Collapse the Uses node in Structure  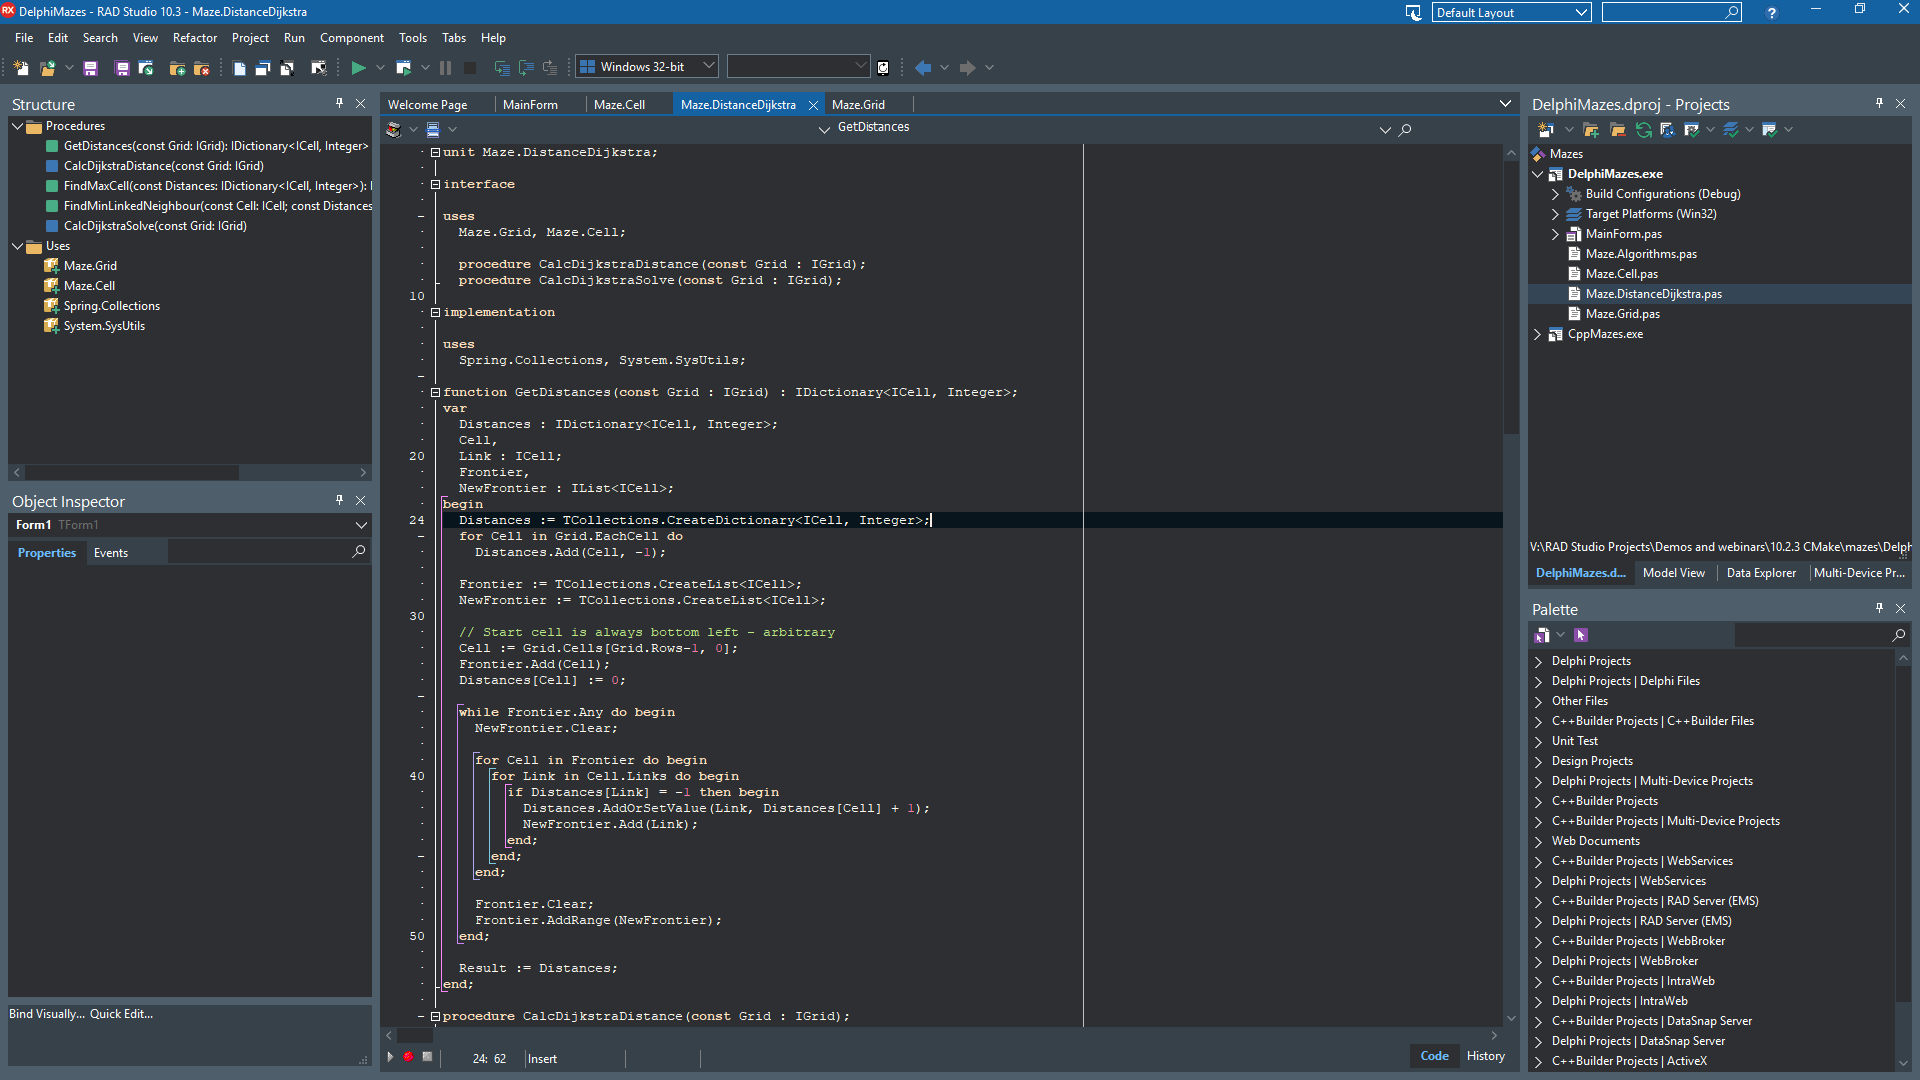pyautogui.click(x=17, y=246)
